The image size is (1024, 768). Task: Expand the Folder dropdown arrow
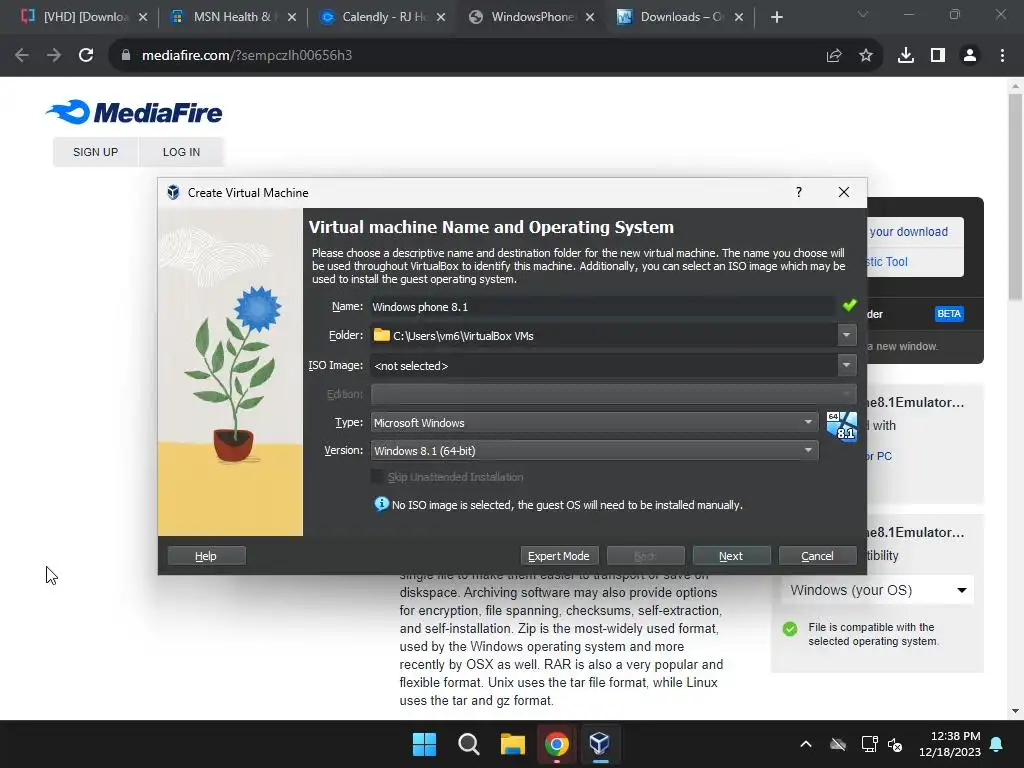pos(846,335)
